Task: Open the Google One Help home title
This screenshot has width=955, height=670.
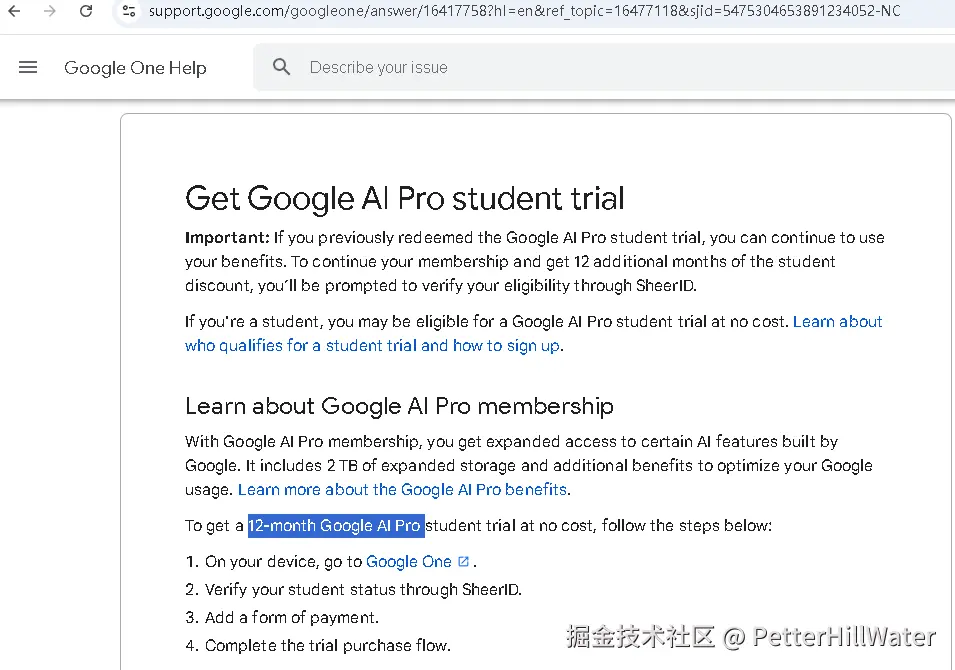Action: point(135,68)
